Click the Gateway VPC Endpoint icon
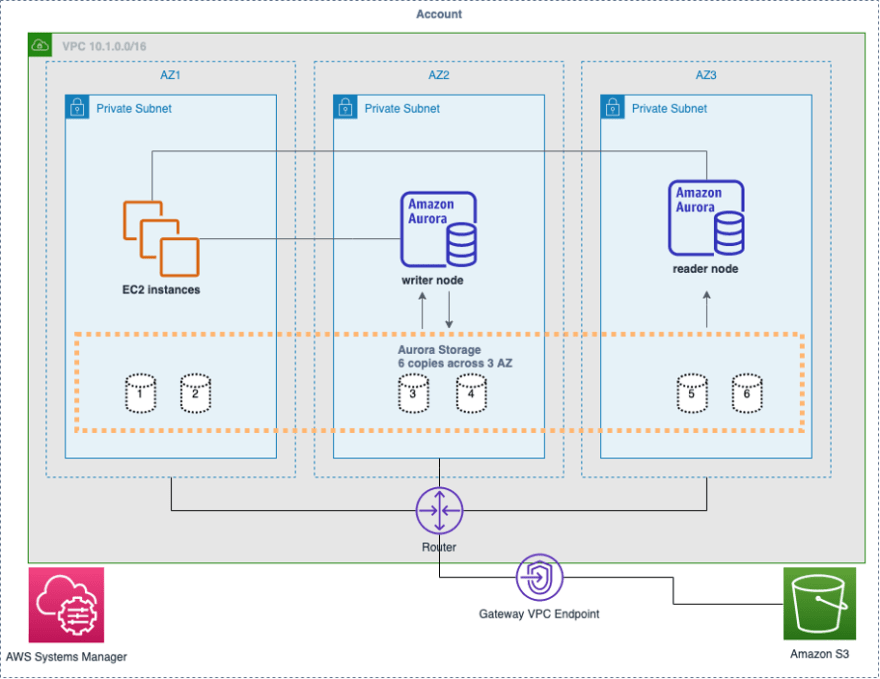This screenshot has height=679, width=880. [539, 577]
